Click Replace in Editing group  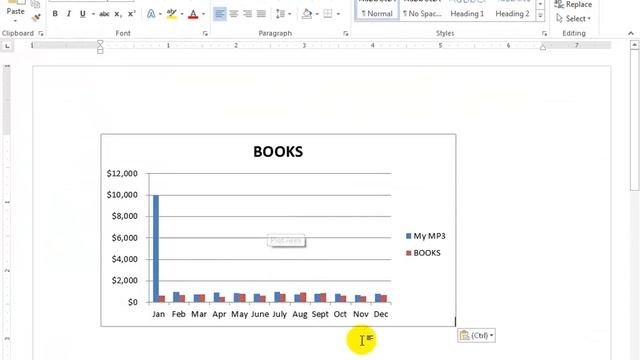573,4
